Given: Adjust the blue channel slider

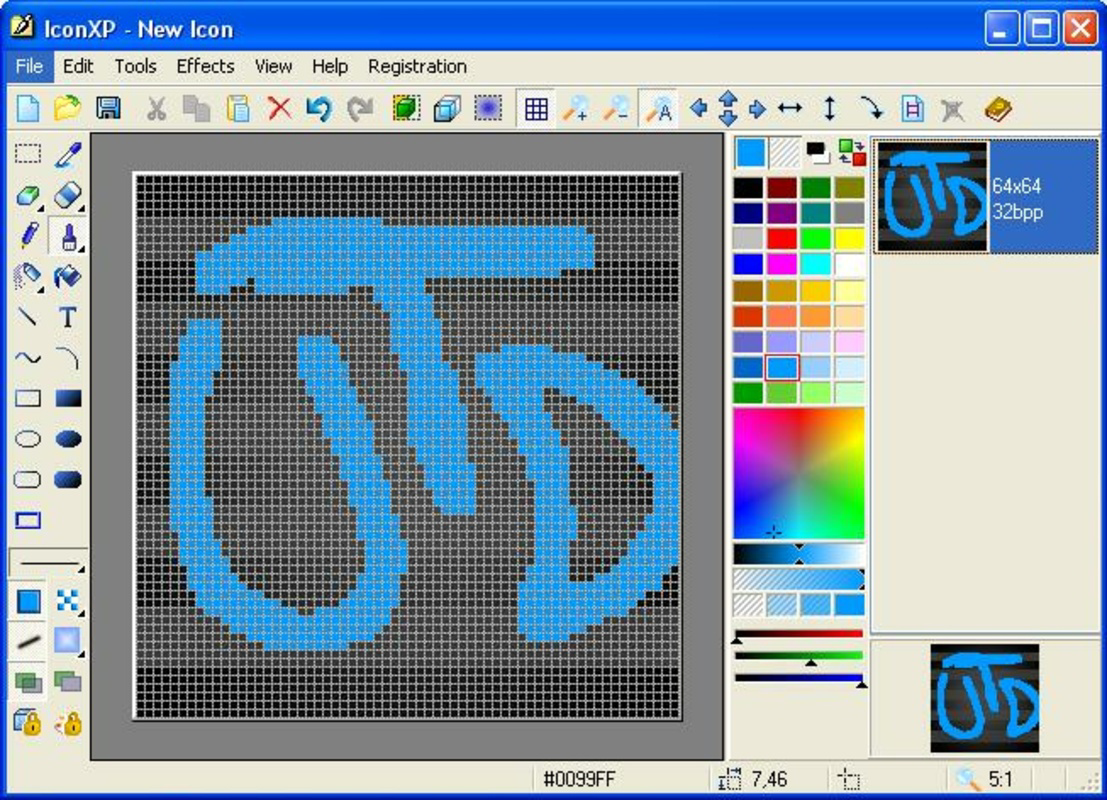Looking at the screenshot, I should tap(798, 678).
